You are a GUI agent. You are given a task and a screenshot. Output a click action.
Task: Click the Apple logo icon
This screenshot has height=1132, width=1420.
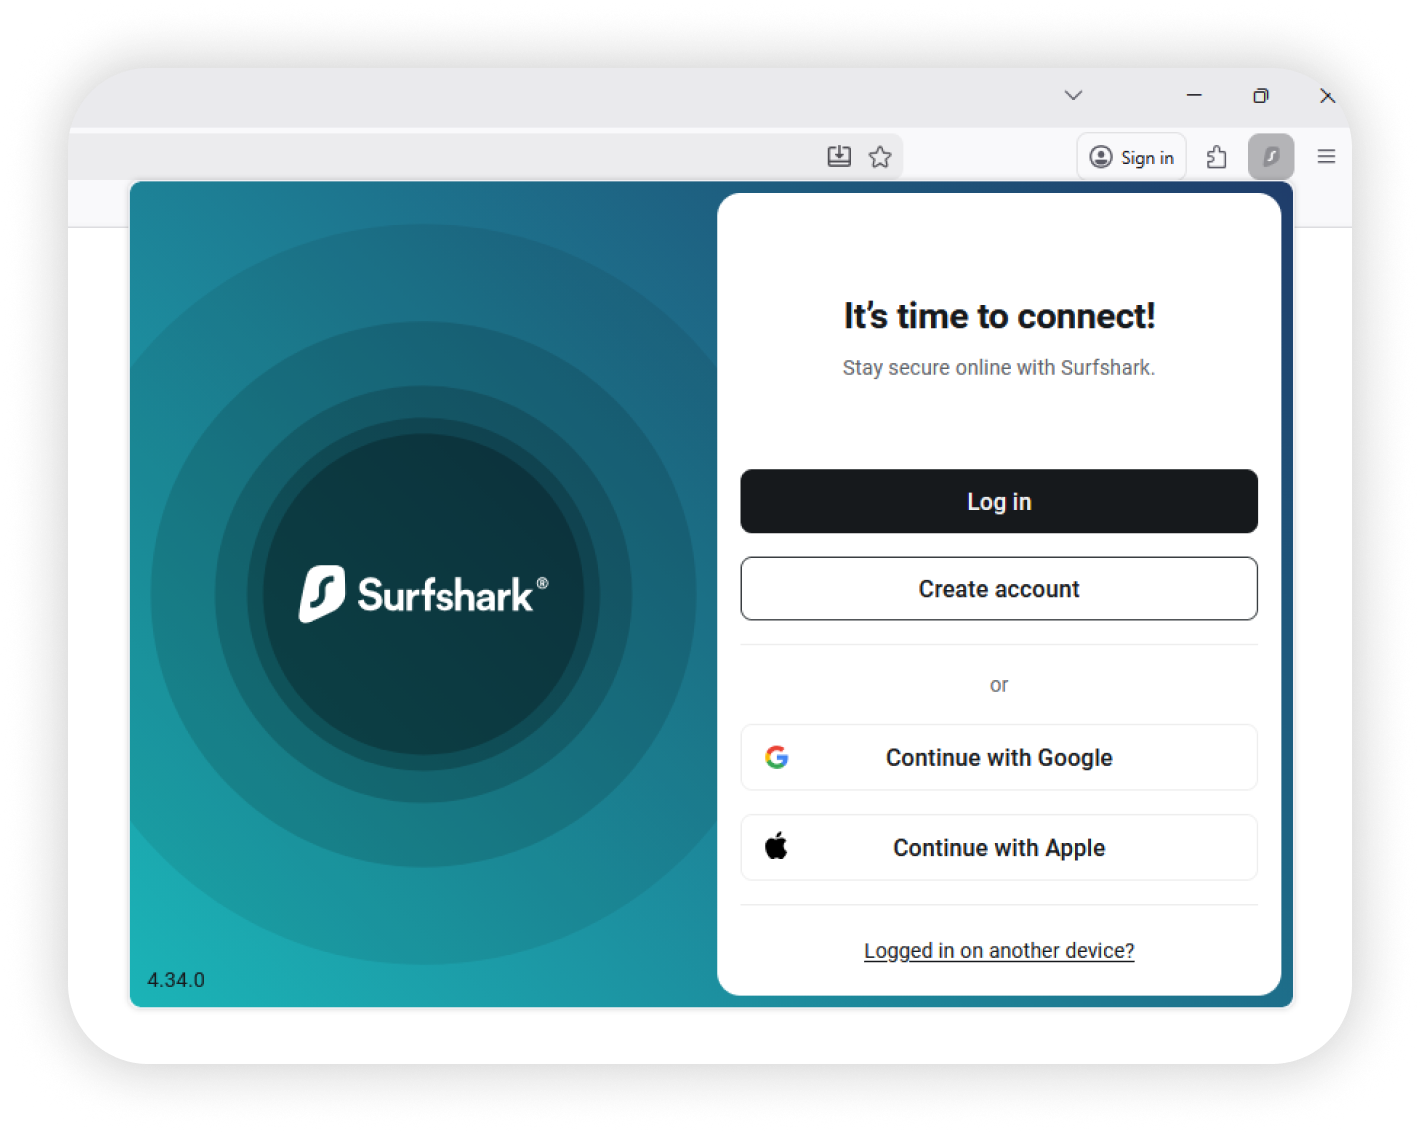tap(777, 847)
